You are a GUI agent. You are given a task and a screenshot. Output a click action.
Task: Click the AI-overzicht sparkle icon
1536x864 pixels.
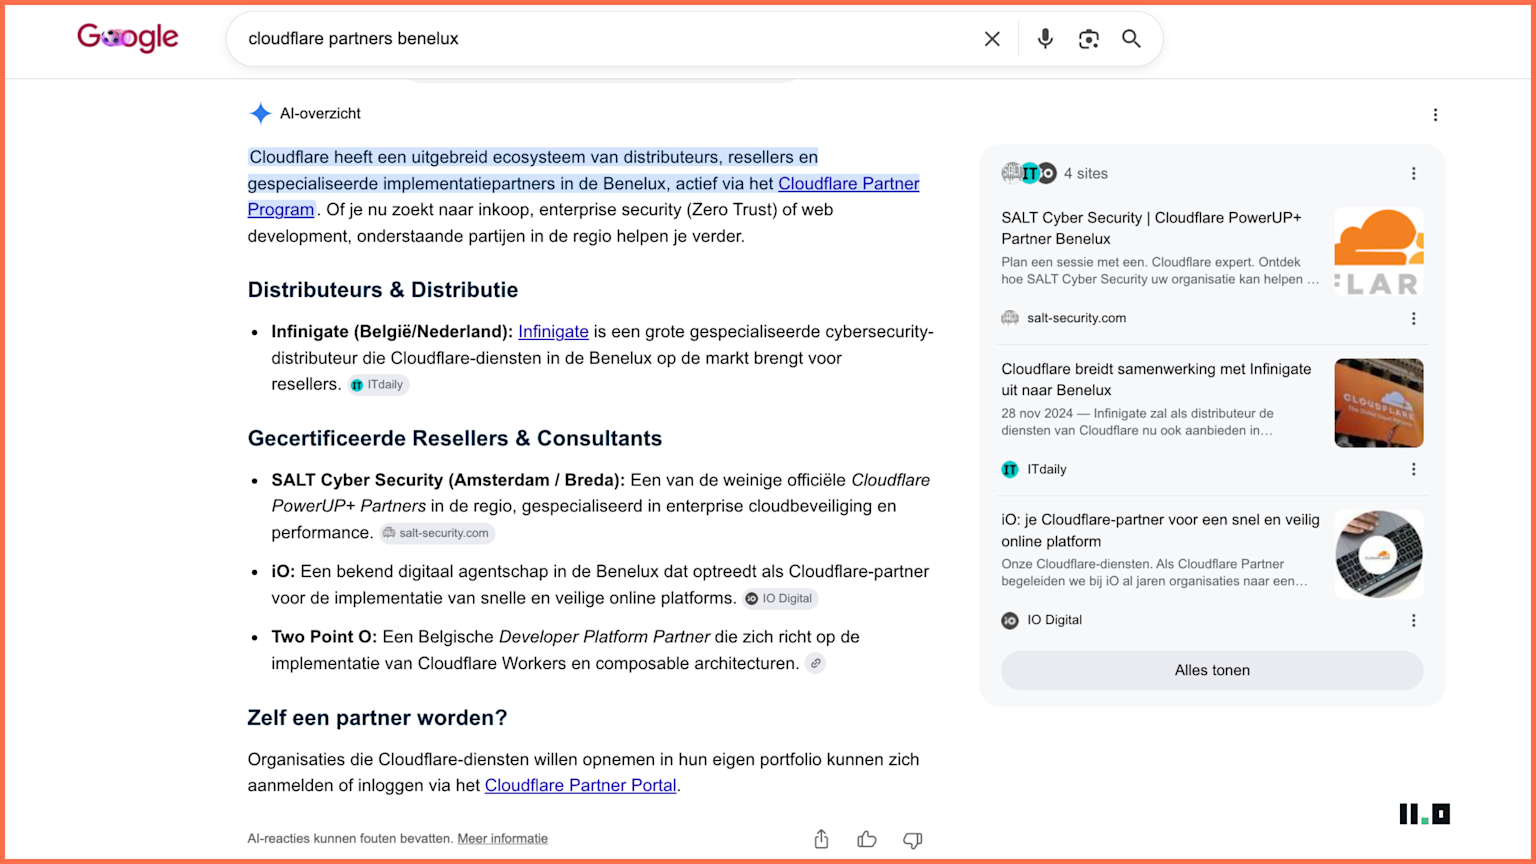(x=260, y=114)
